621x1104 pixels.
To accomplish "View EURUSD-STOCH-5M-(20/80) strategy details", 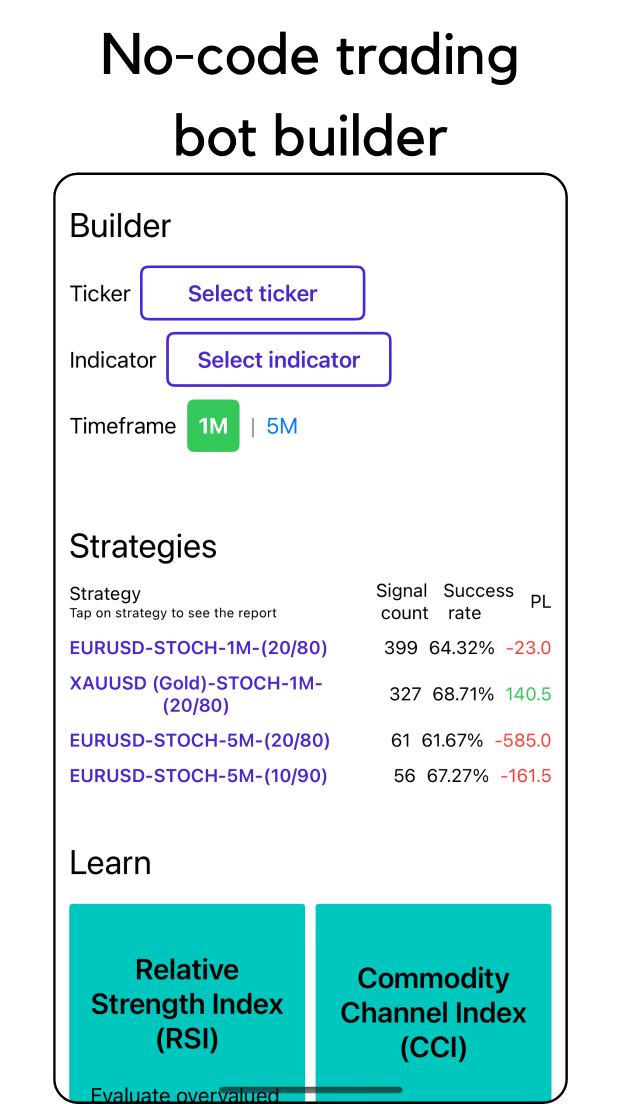I will [x=198, y=740].
